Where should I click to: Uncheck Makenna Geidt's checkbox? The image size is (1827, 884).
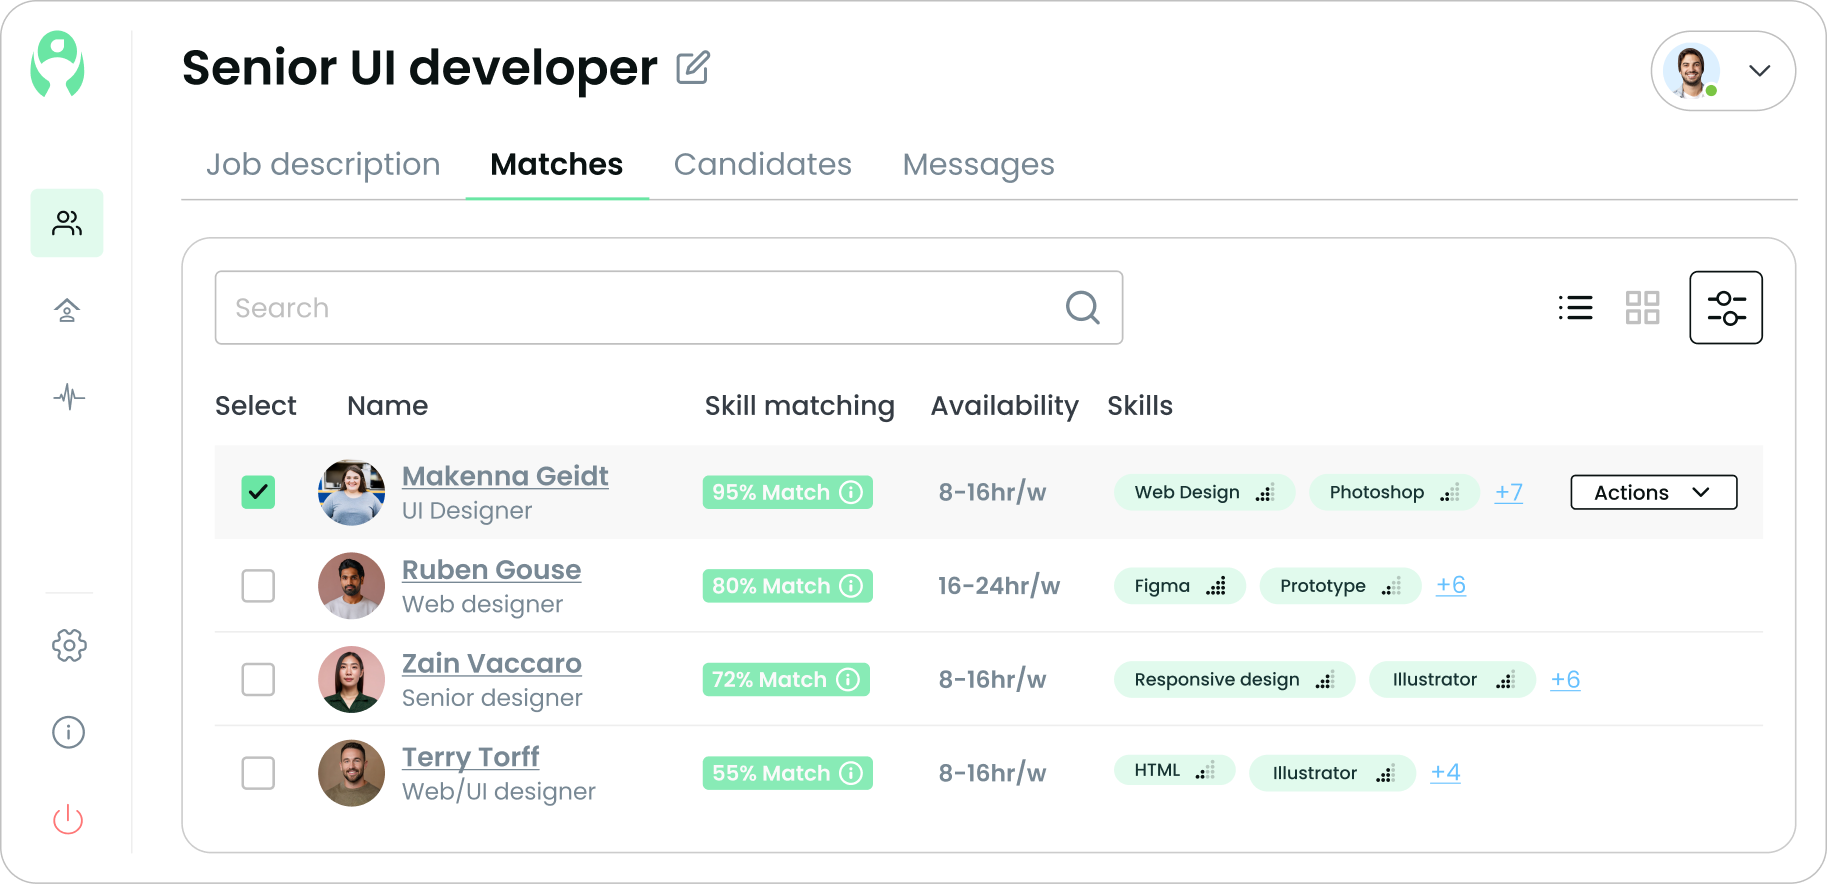[x=258, y=492]
